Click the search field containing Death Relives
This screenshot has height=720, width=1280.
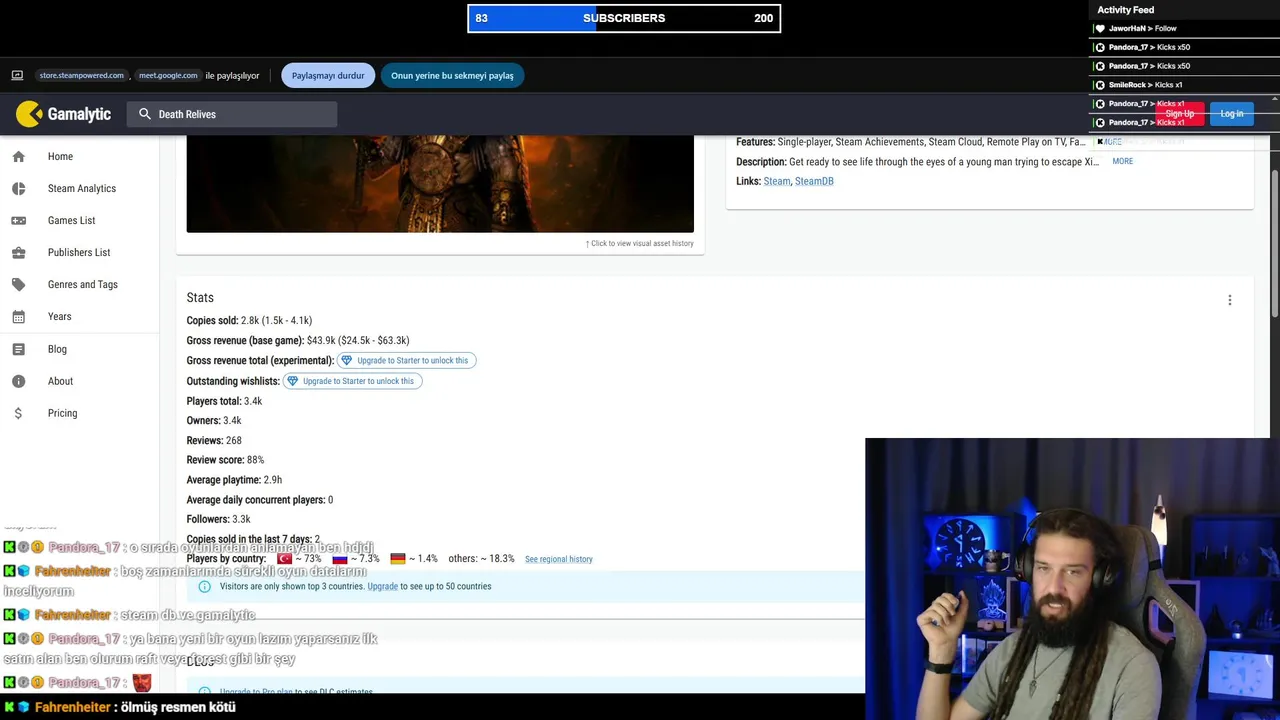click(232, 114)
